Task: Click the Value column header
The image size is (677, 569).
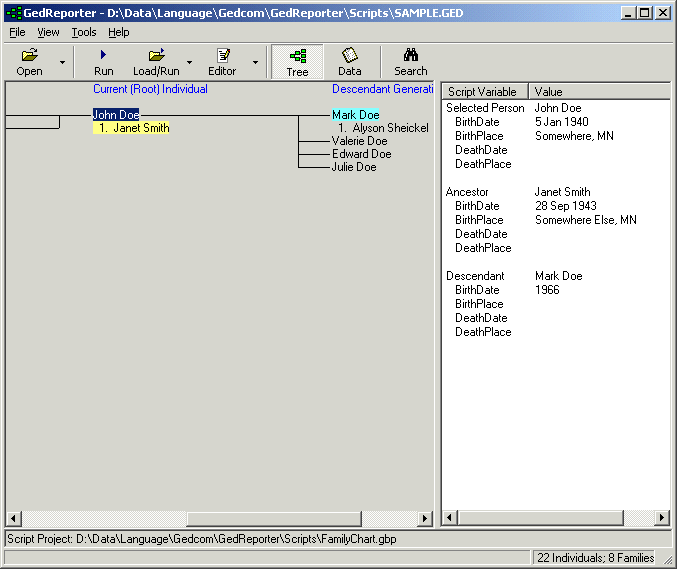Action: [598, 92]
